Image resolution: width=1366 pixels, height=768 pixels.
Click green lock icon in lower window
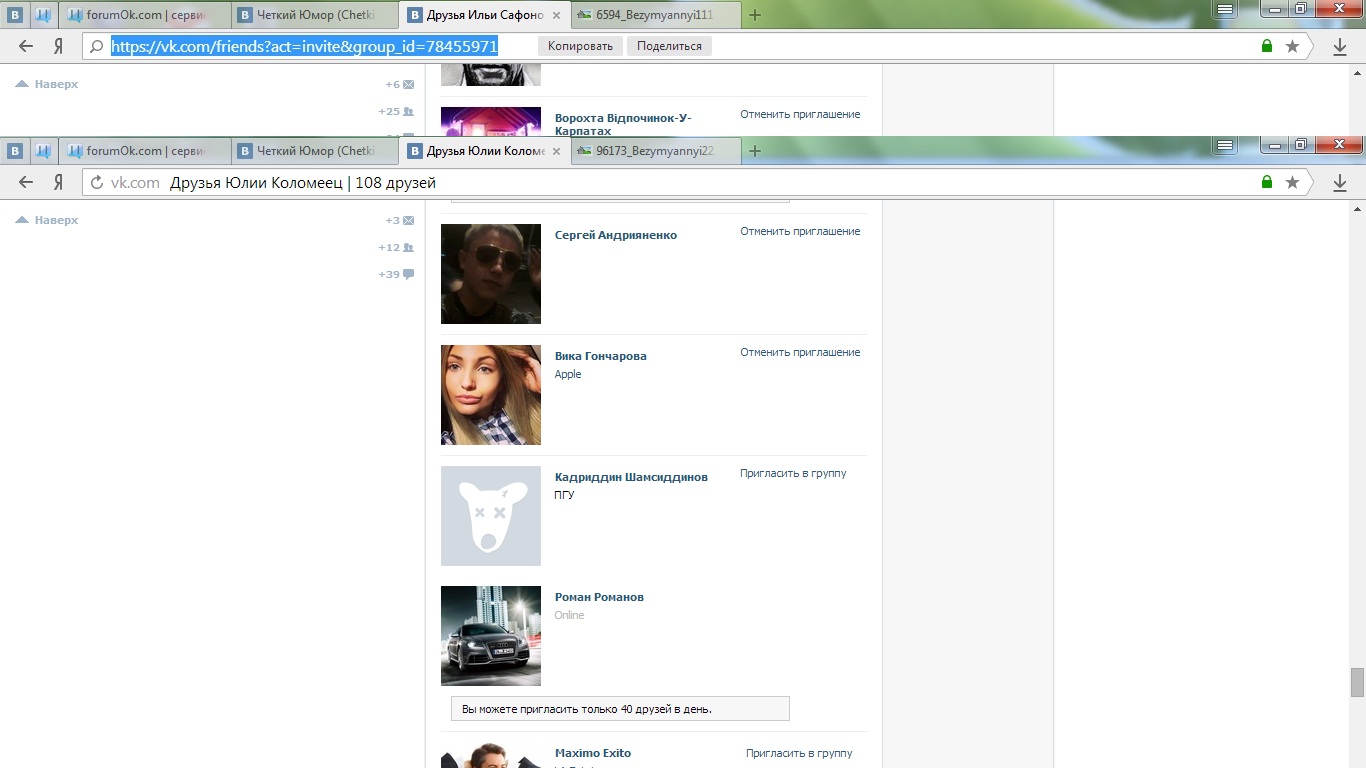(1267, 182)
